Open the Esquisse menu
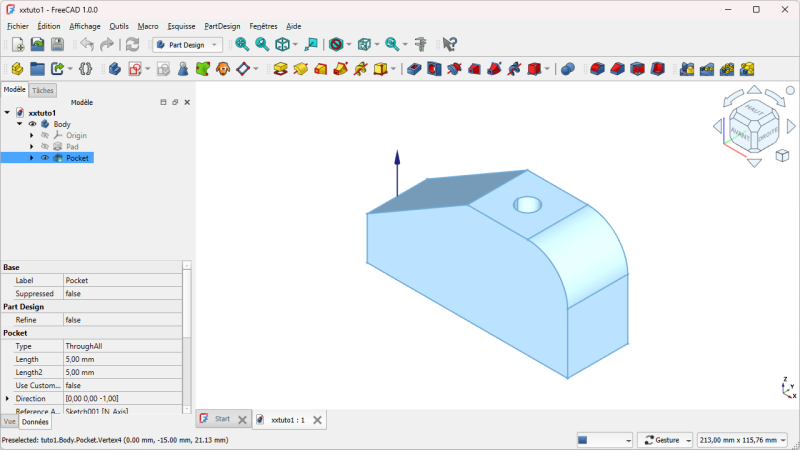 point(180,26)
